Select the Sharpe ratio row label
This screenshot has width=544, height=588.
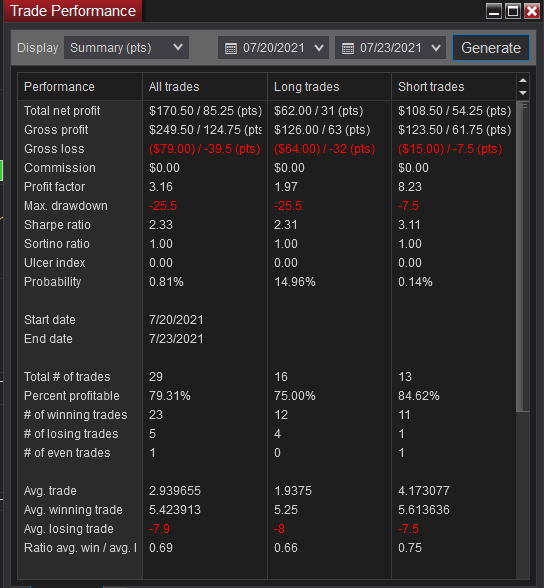coord(57,225)
